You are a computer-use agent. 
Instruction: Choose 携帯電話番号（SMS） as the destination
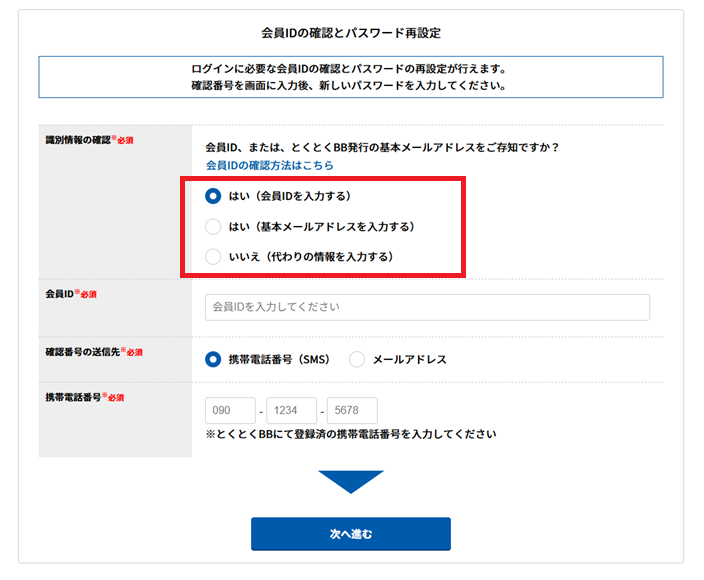[213, 360]
